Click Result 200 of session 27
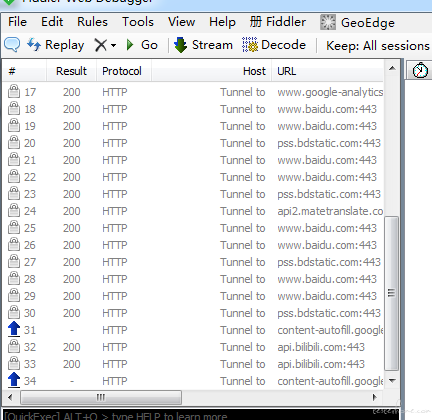The height and width of the screenshot is (420, 432). coord(72,262)
